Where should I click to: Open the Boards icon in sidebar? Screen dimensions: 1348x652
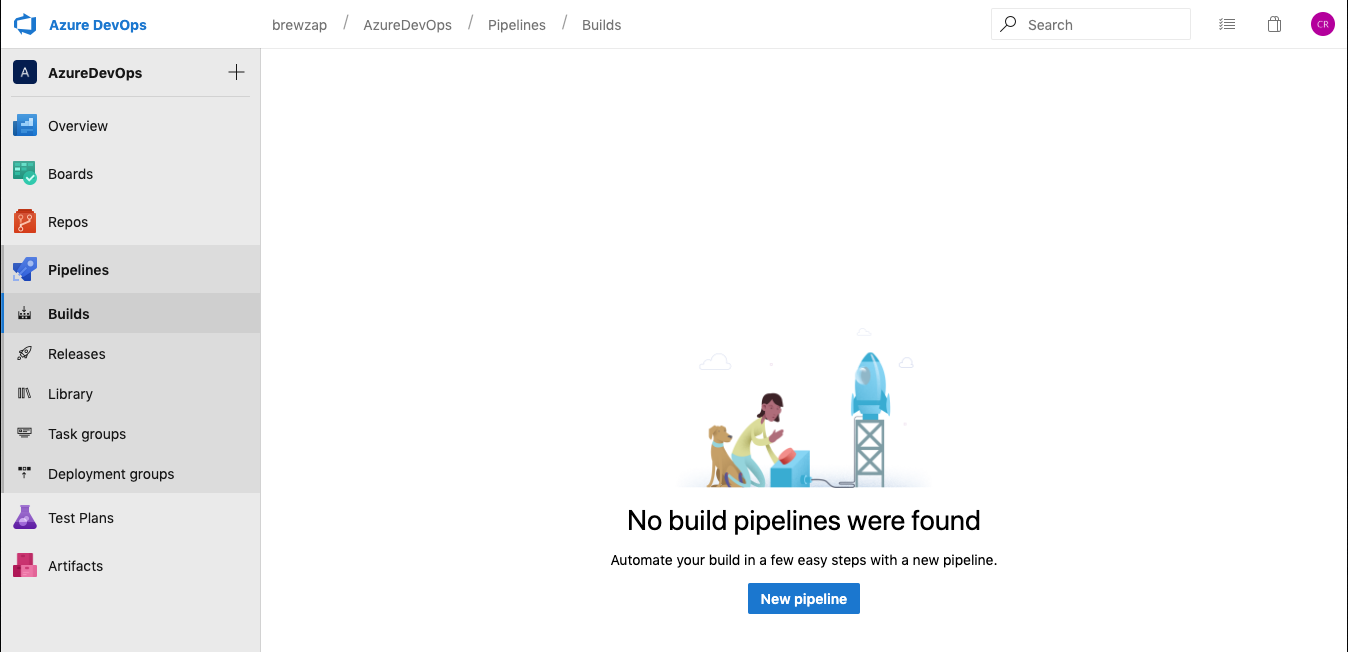(x=25, y=174)
